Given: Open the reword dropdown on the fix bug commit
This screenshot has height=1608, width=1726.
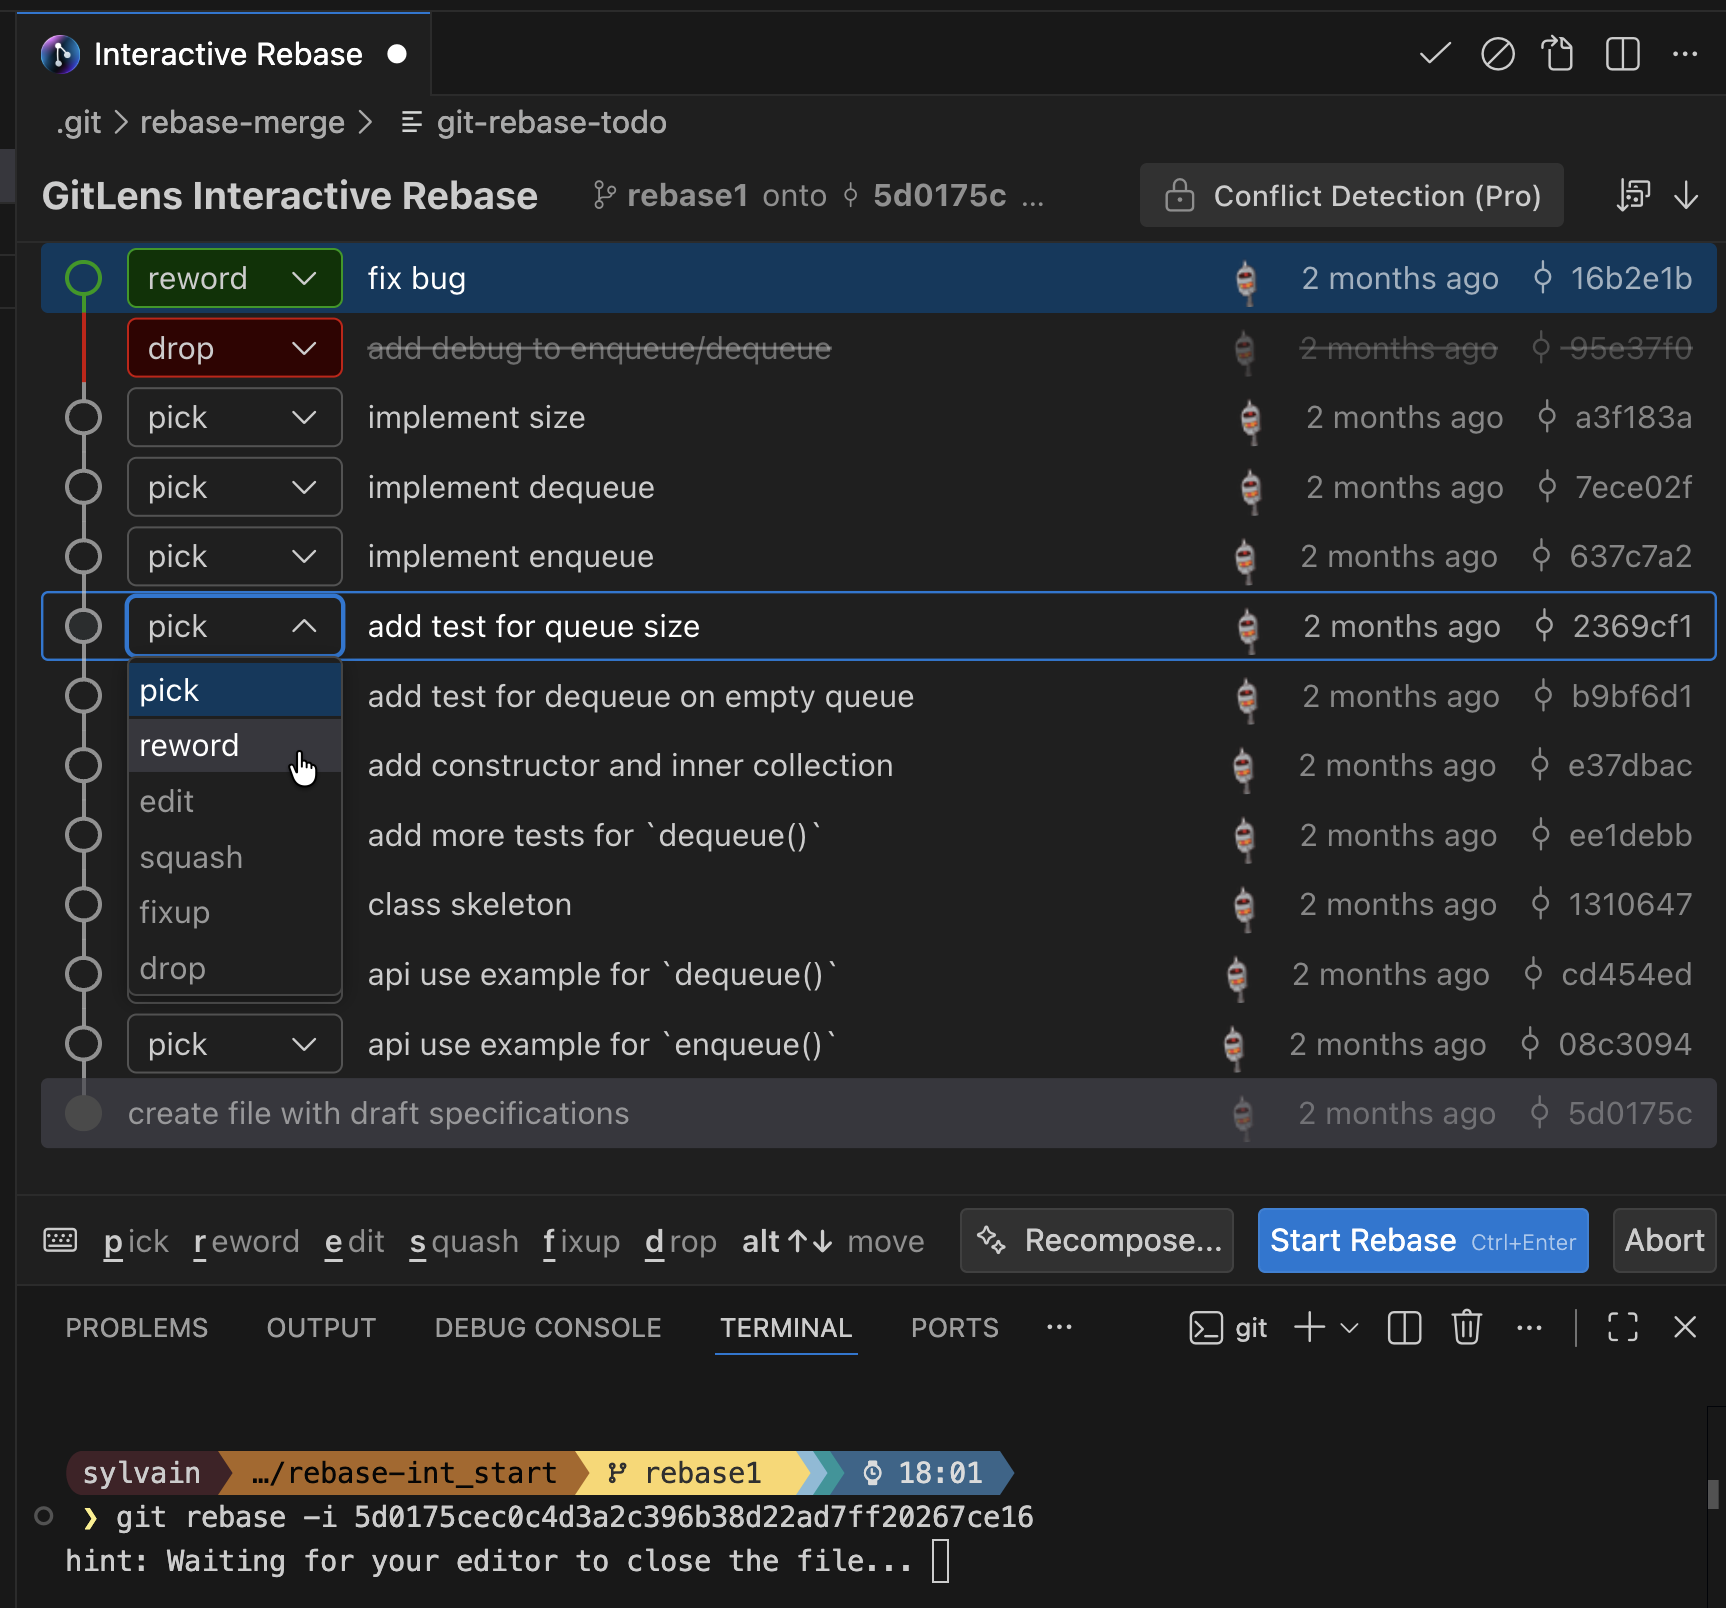Looking at the screenshot, I should click(x=234, y=278).
